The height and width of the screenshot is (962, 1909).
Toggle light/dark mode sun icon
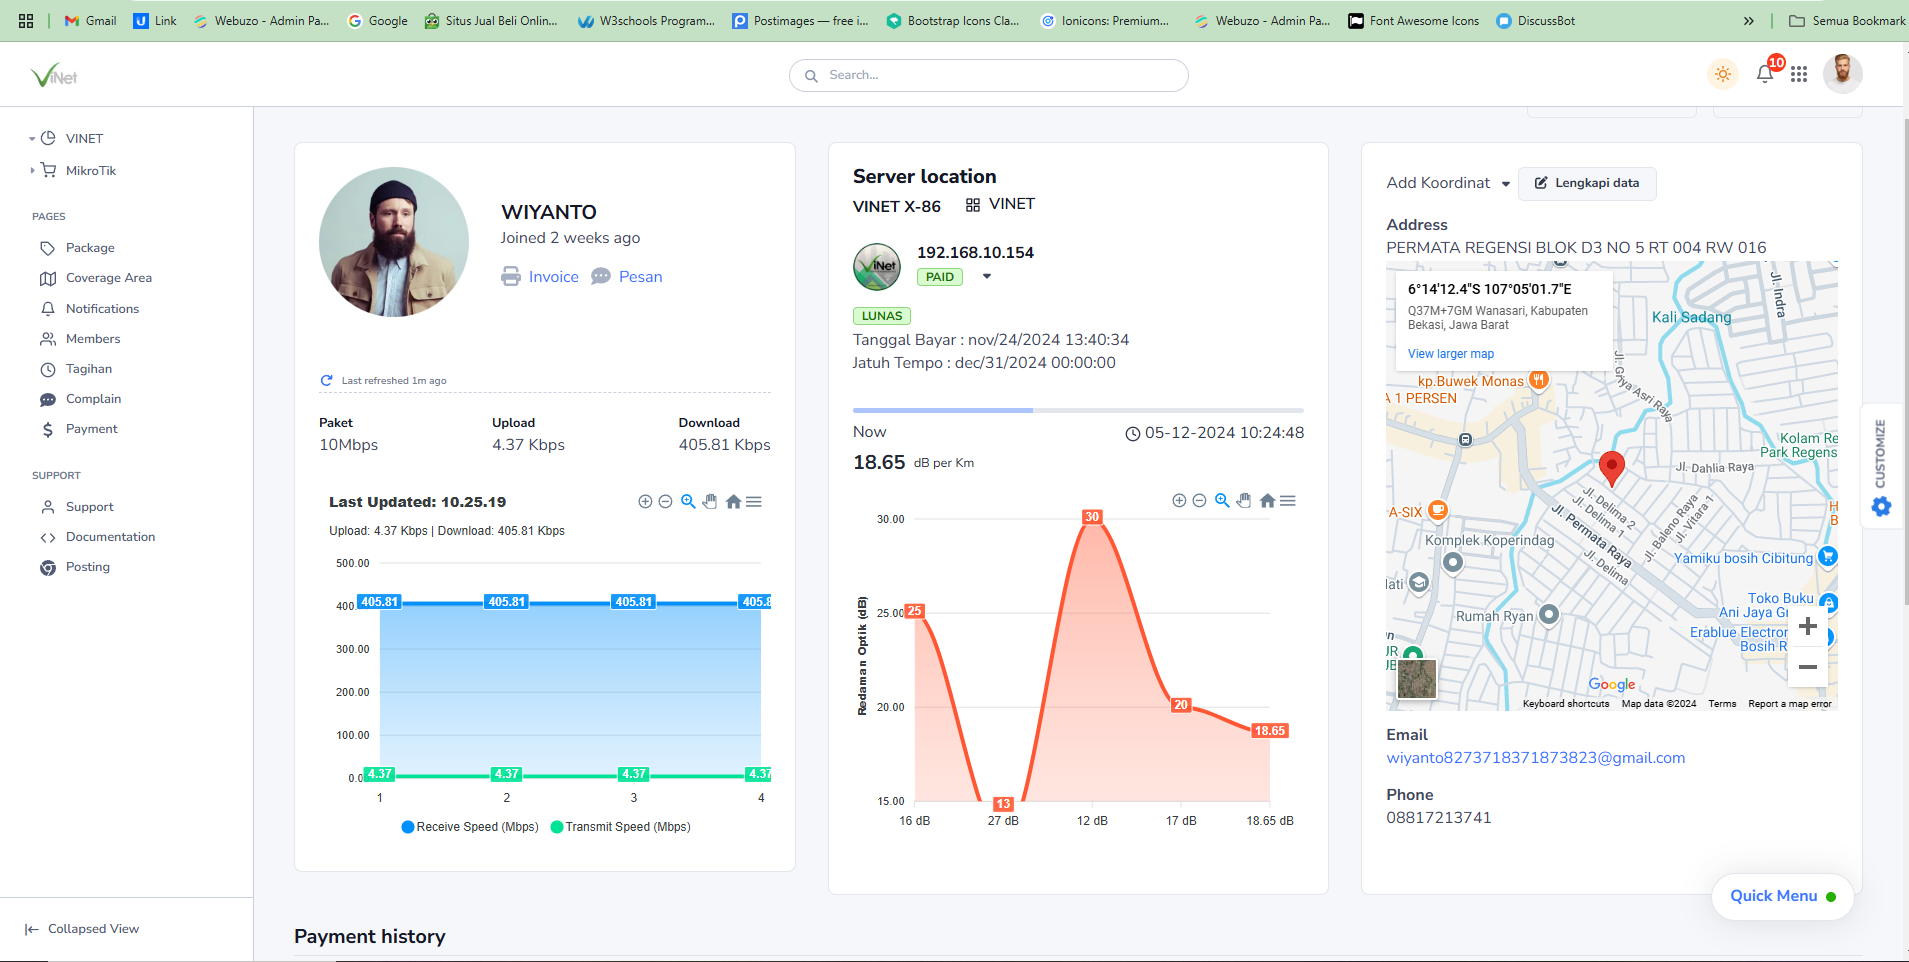point(1722,74)
